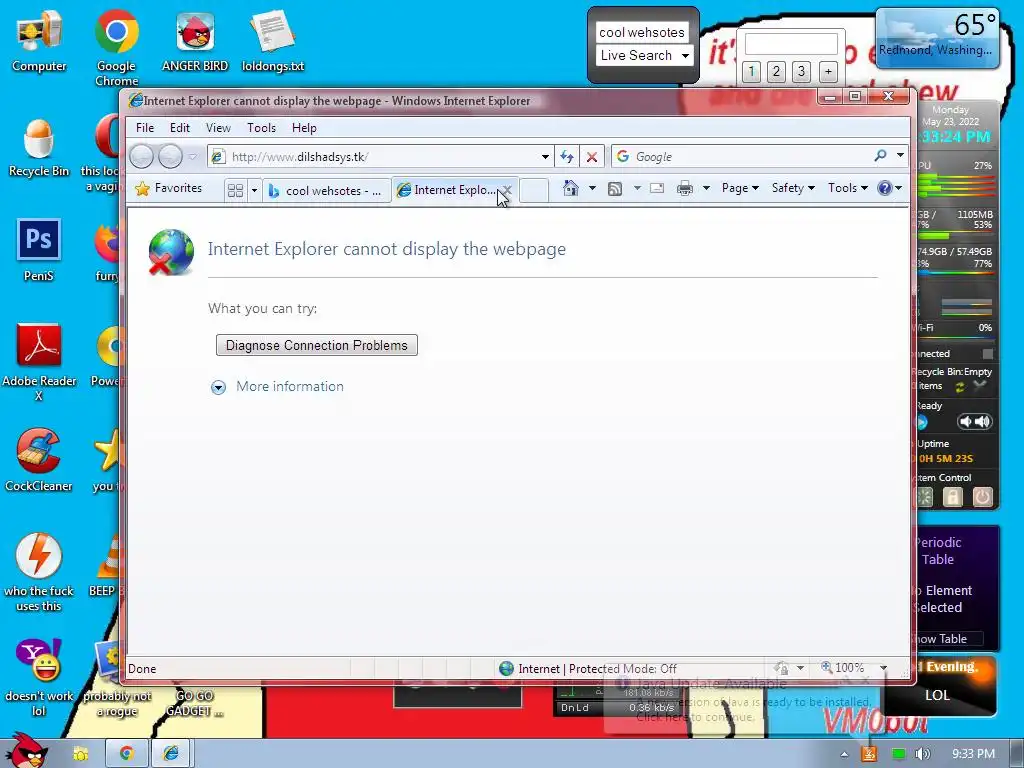Open the Quick Tabs grid icon
The width and height of the screenshot is (1024, 768).
pos(235,190)
